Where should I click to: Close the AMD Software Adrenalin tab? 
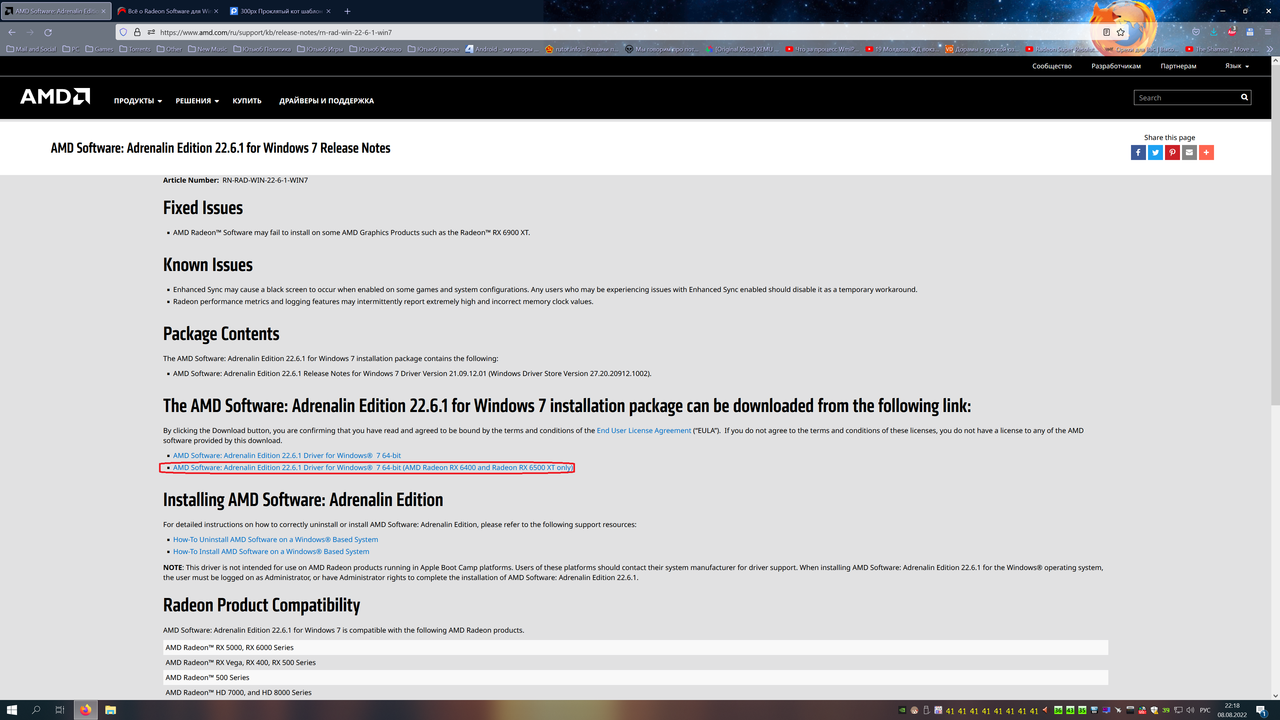coord(103,11)
